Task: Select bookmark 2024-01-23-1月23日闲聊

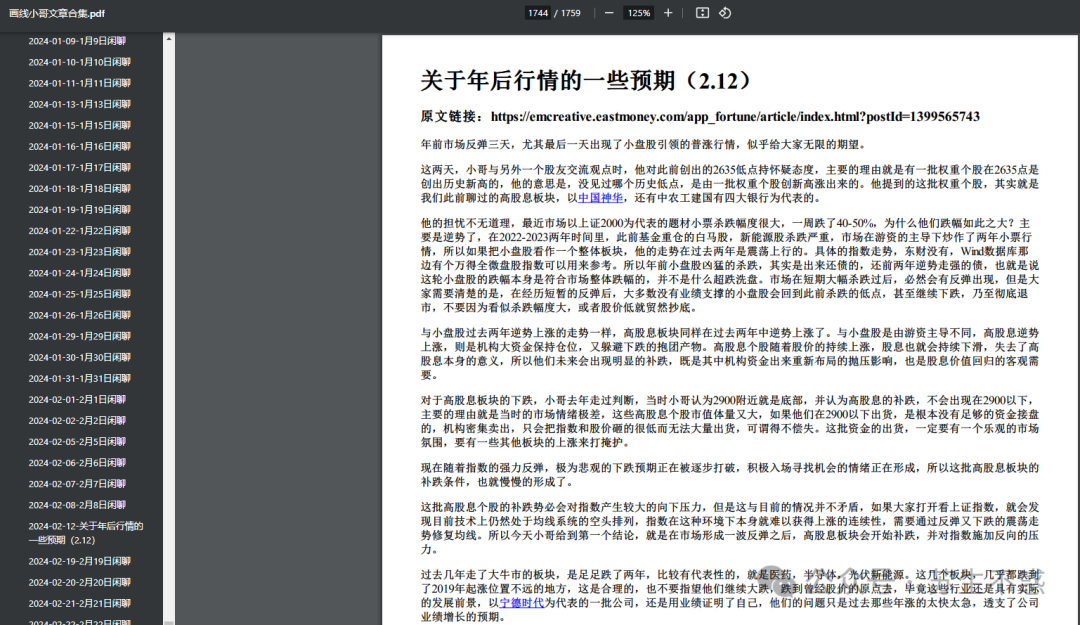Action: [x=80, y=252]
